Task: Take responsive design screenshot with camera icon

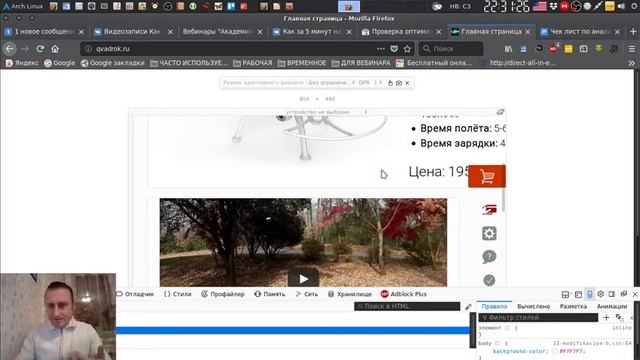Action: coord(399,83)
